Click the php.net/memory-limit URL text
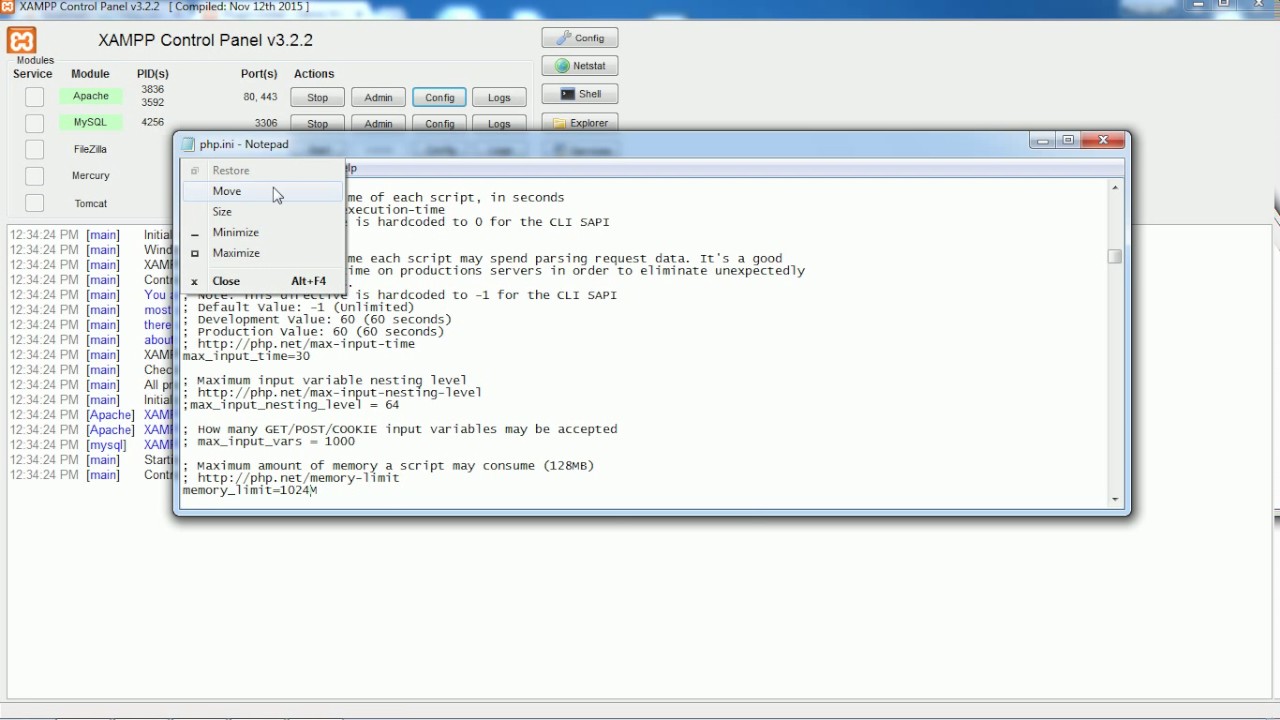 coord(299,478)
